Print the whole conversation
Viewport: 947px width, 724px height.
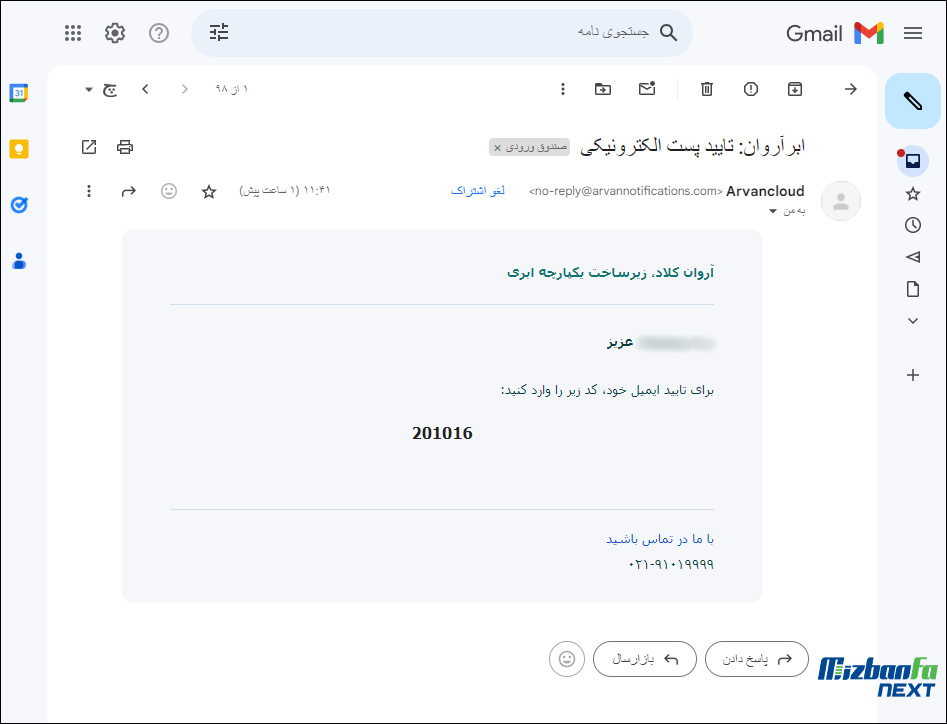click(x=125, y=147)
